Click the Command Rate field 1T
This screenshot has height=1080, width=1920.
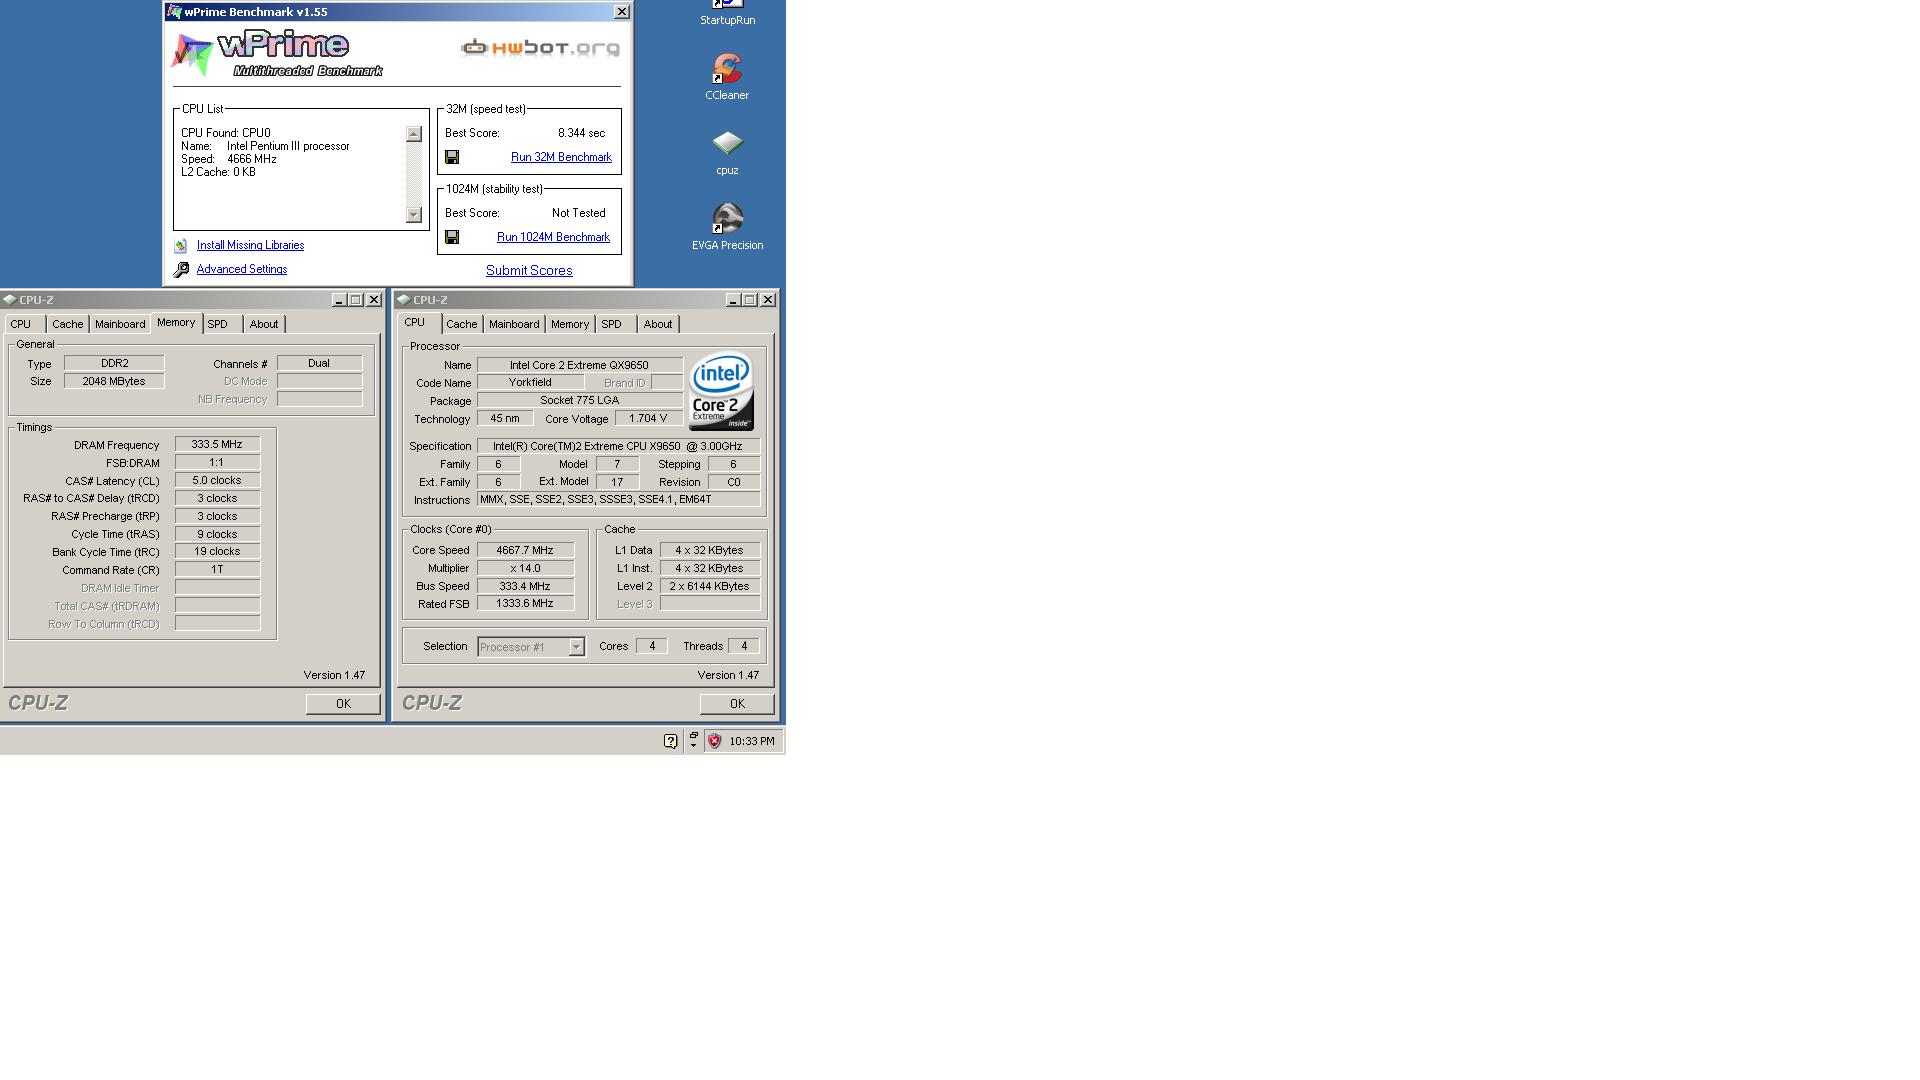(217, 569)
